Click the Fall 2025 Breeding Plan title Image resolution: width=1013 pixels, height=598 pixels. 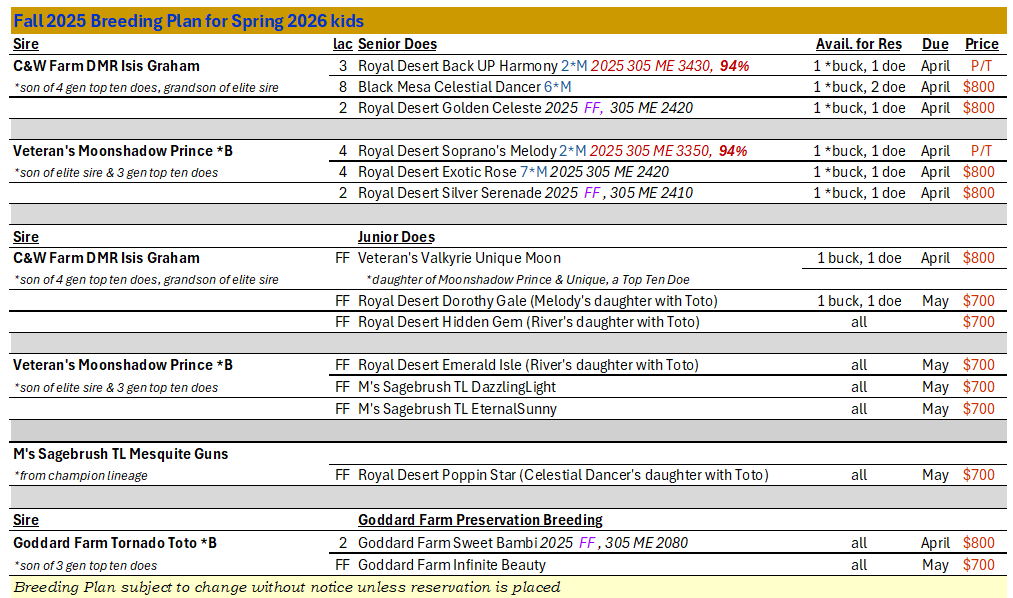(189, 21)
